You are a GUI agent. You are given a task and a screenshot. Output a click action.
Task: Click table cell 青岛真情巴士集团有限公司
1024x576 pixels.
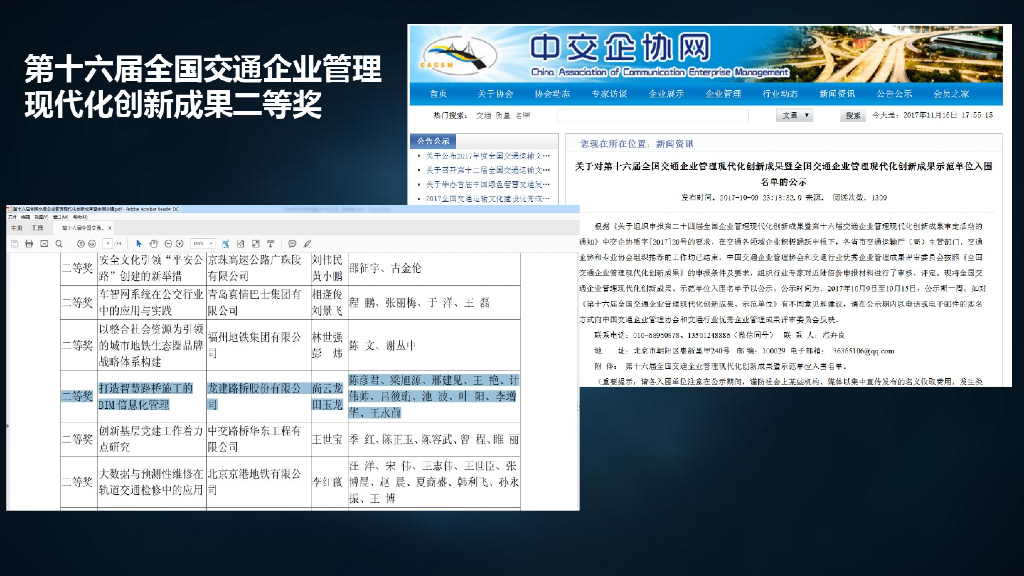click(x=259, y=302)
